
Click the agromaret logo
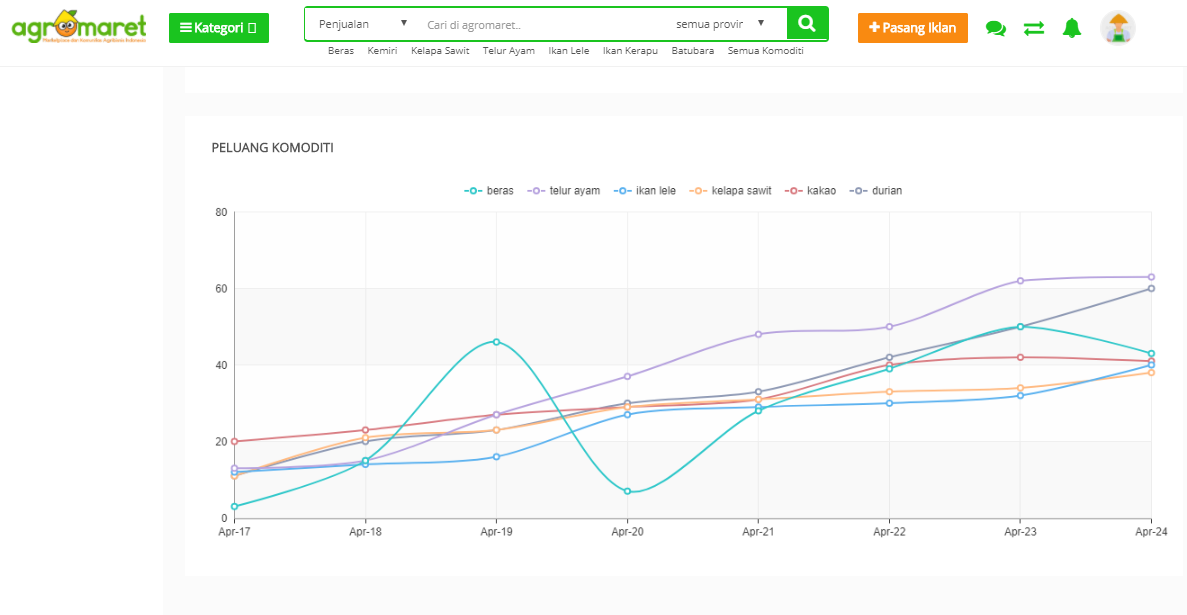click(x=79, y=27)
